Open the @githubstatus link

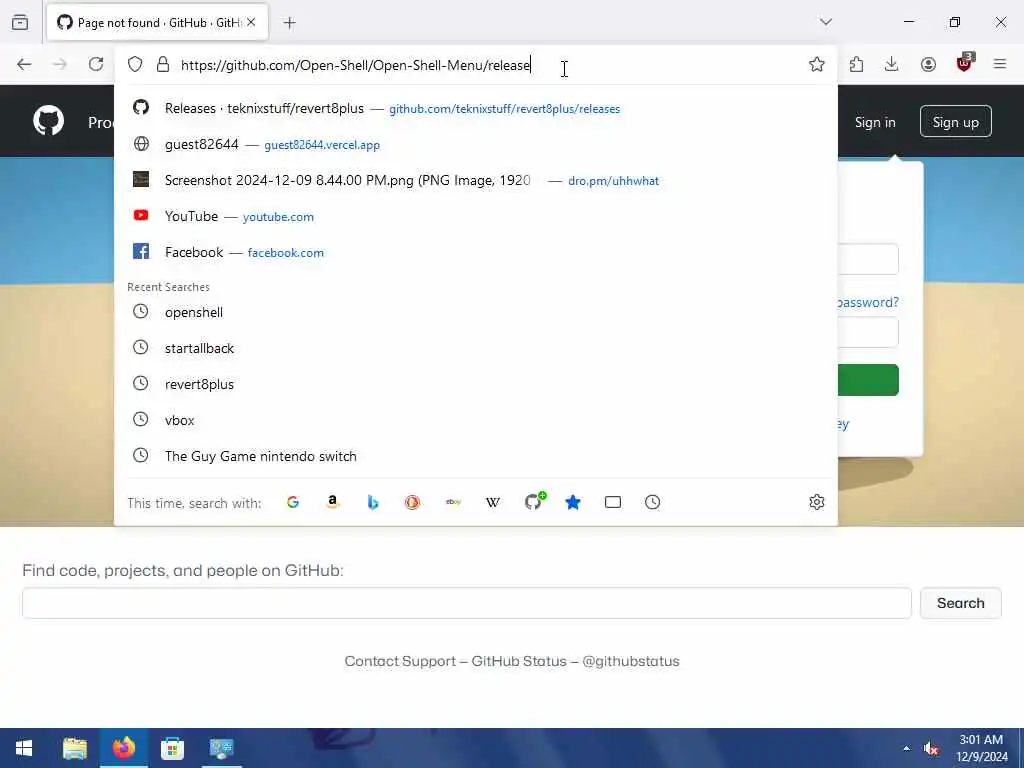tap(630, 661)
